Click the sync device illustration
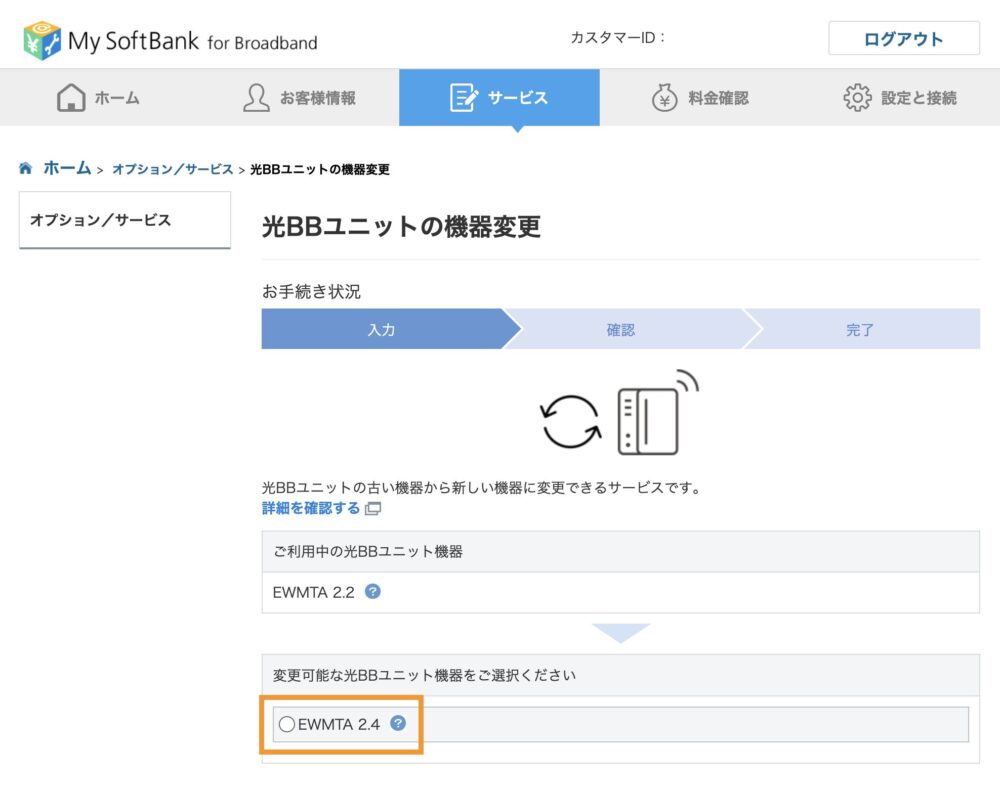This screenshot has height=791, width=1000. (620, 415)
